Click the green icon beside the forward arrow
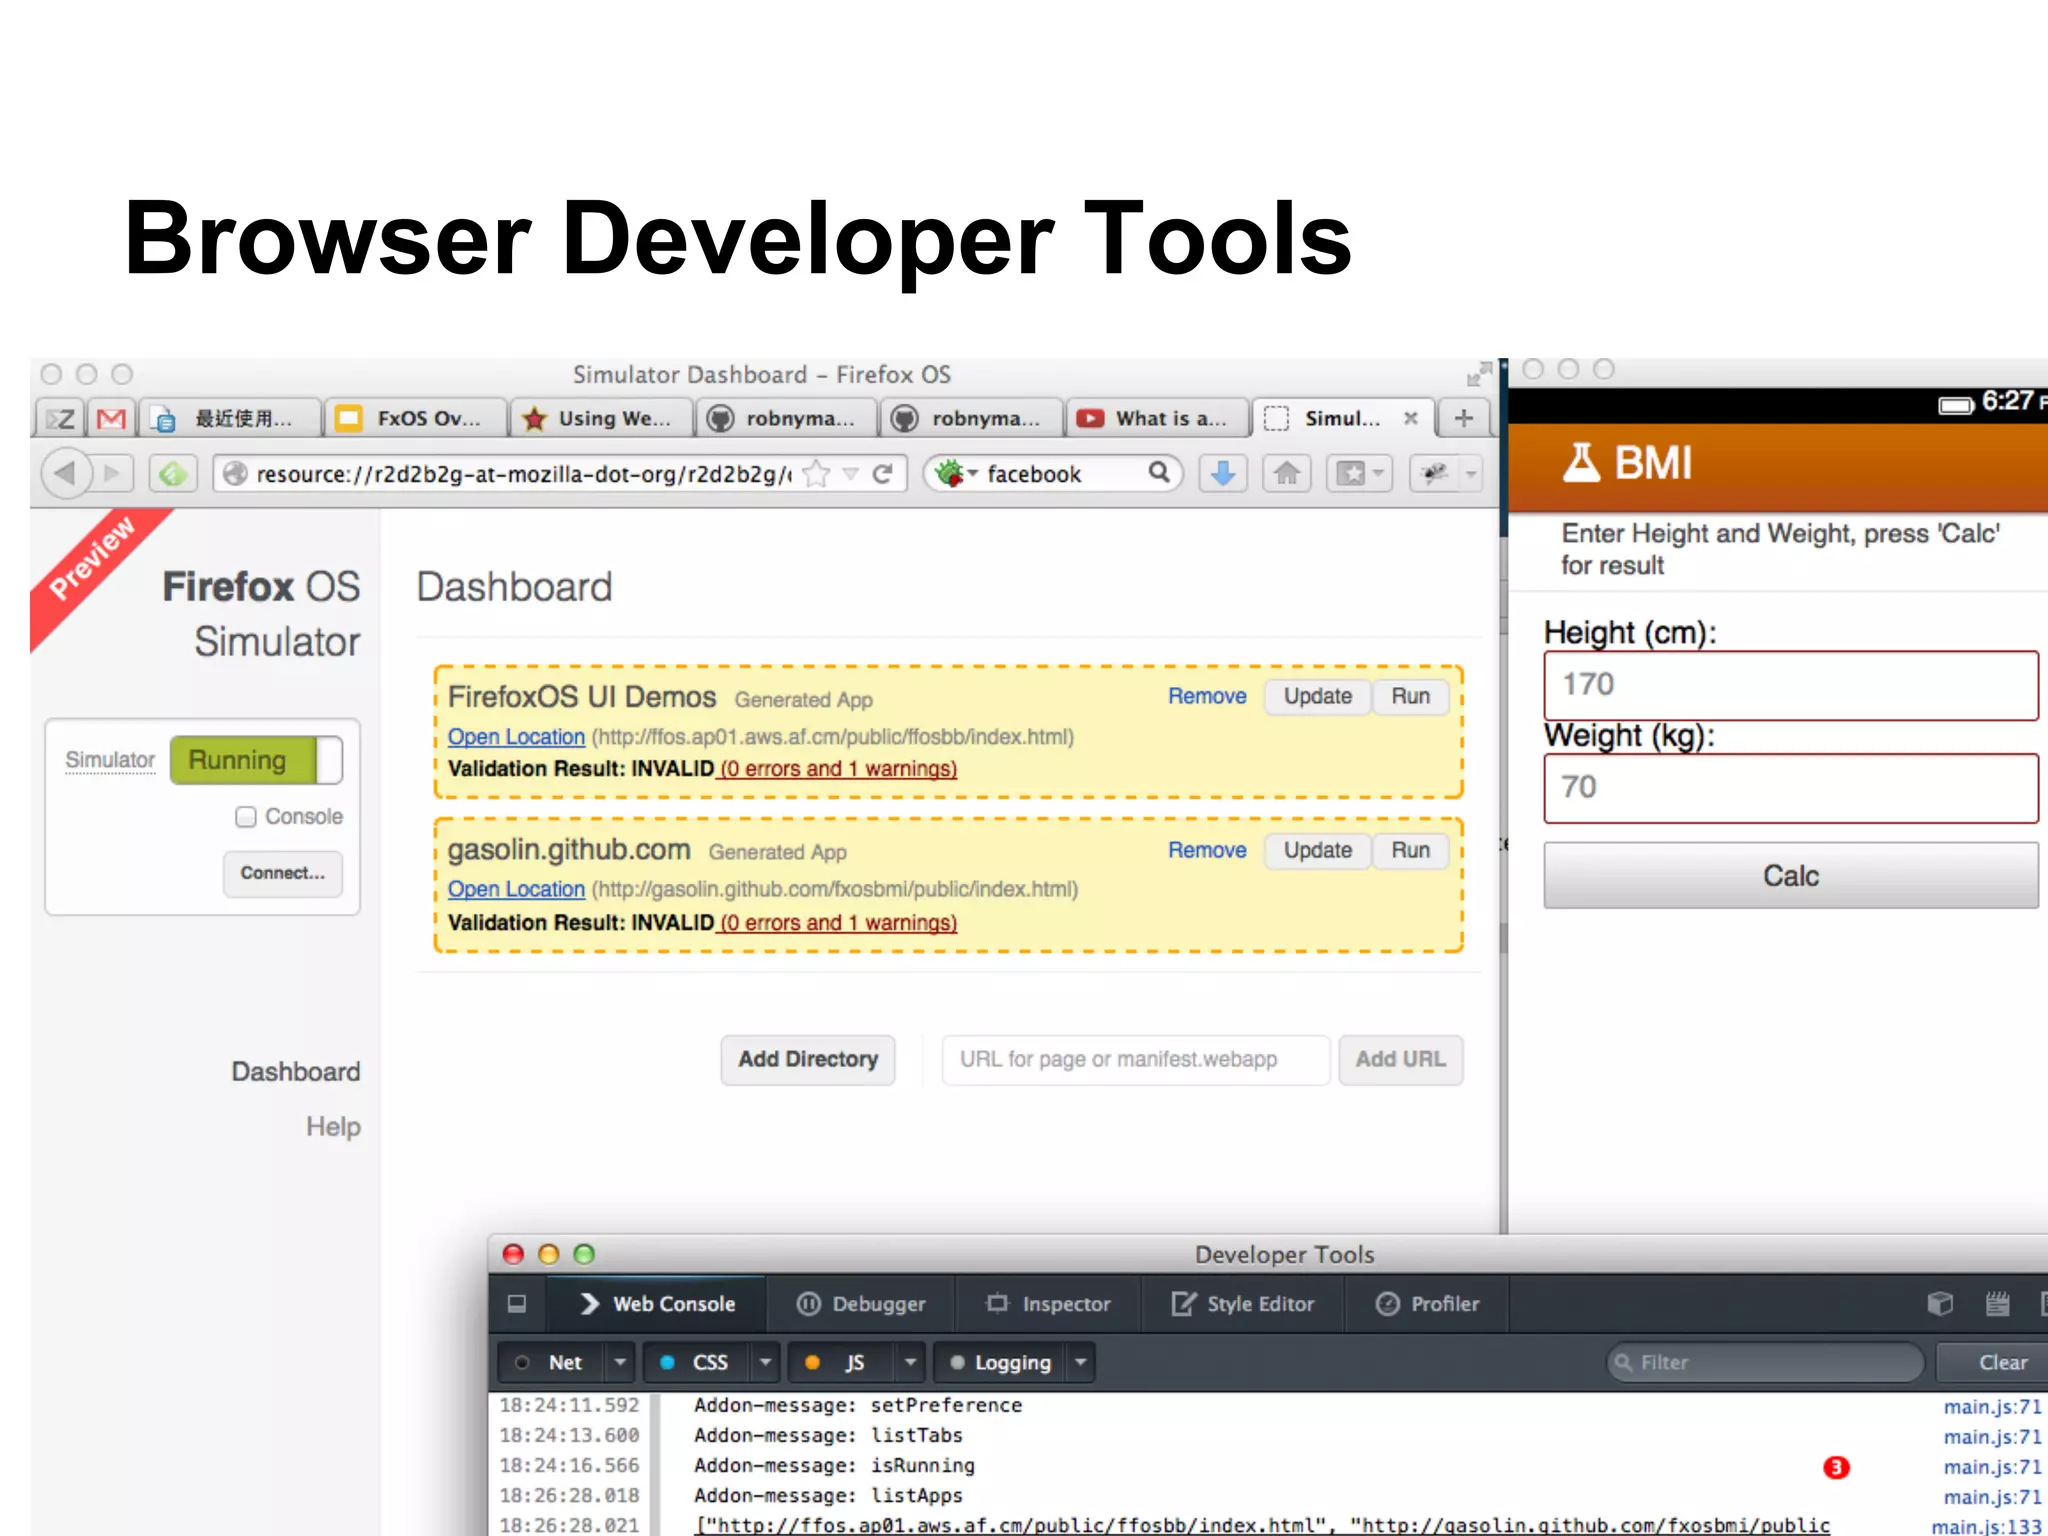 pos(173,473)
